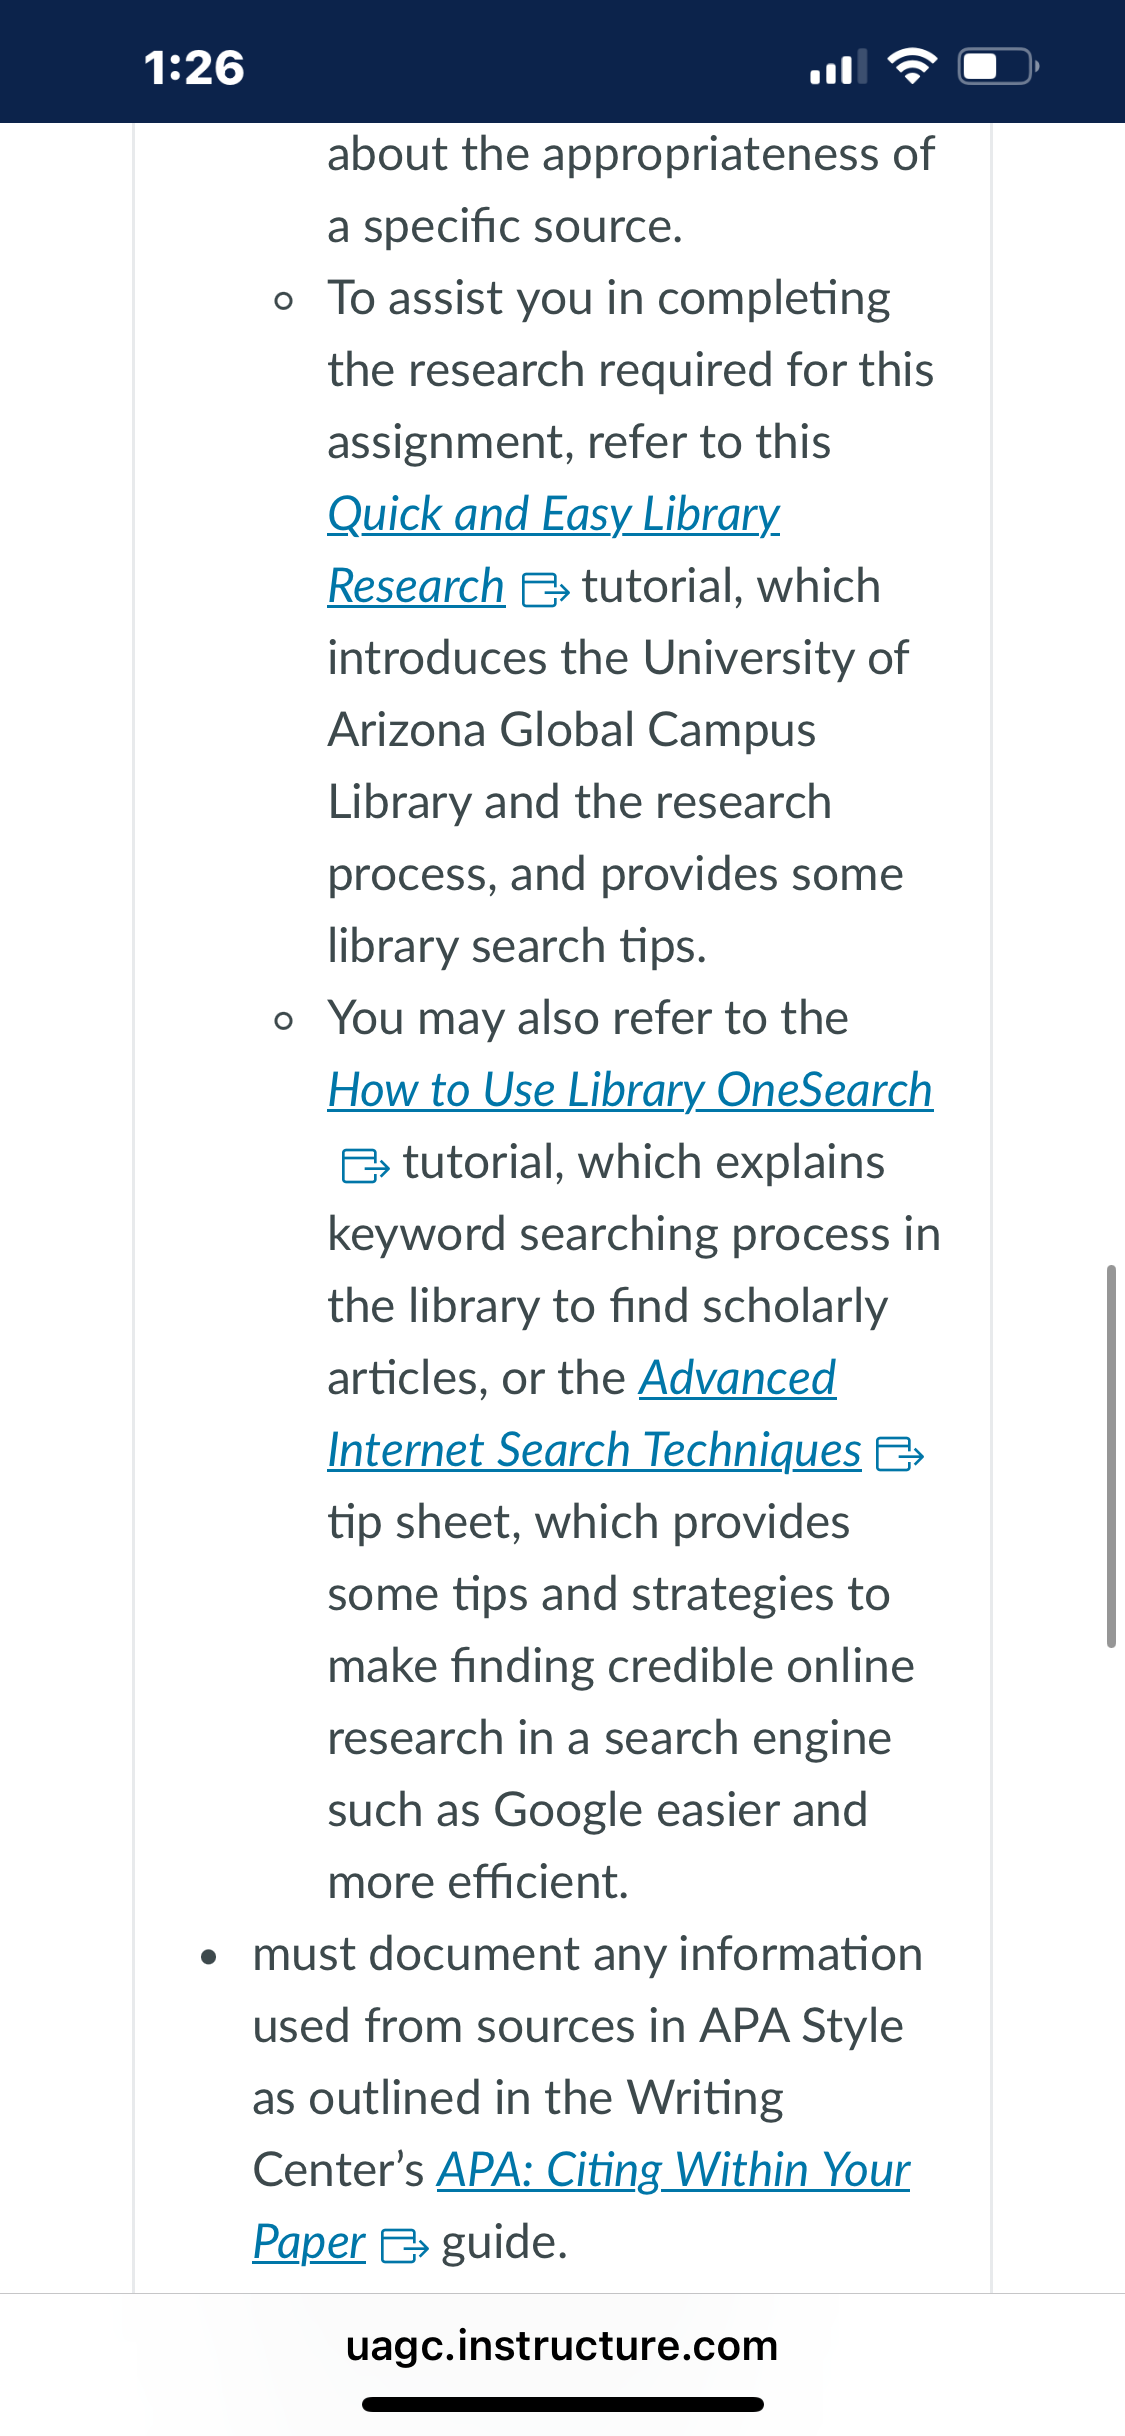Tap the 1:26 clock in status bar

pos(194,68)
